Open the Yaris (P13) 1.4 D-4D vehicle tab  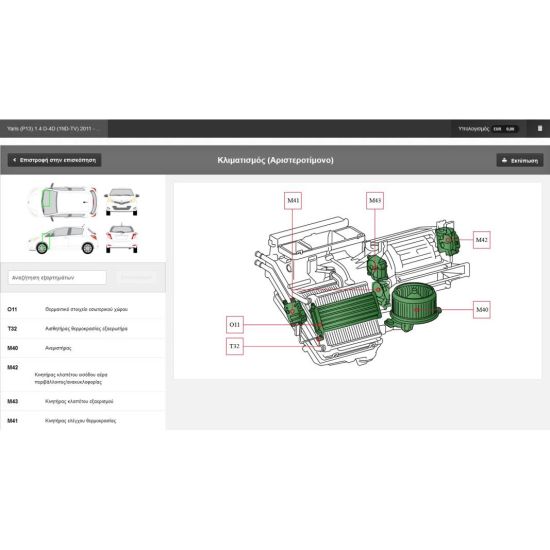(x=54, y=129)
